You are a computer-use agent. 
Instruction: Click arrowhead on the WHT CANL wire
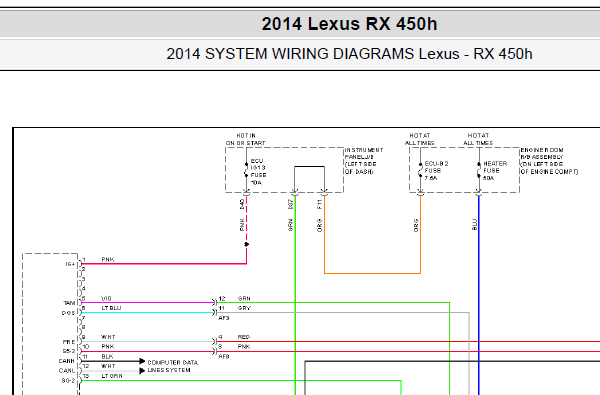pos(142,371)
